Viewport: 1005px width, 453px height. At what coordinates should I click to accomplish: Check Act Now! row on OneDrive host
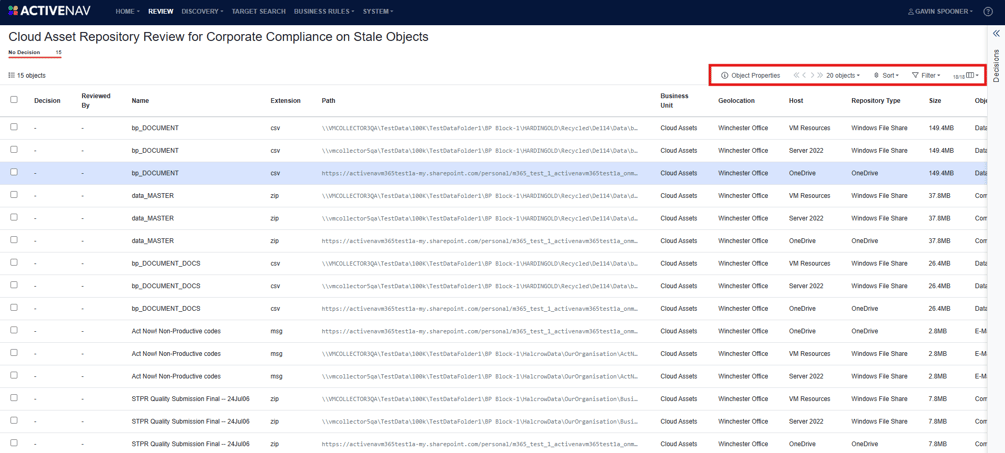14,331
